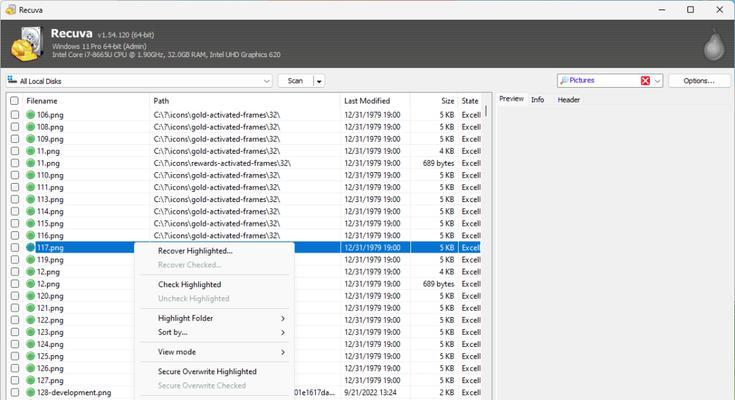Image resolution: width=735 pixels, height=400 pixels.
Task: Click the green status dot of 113.png
Action: 30,199
